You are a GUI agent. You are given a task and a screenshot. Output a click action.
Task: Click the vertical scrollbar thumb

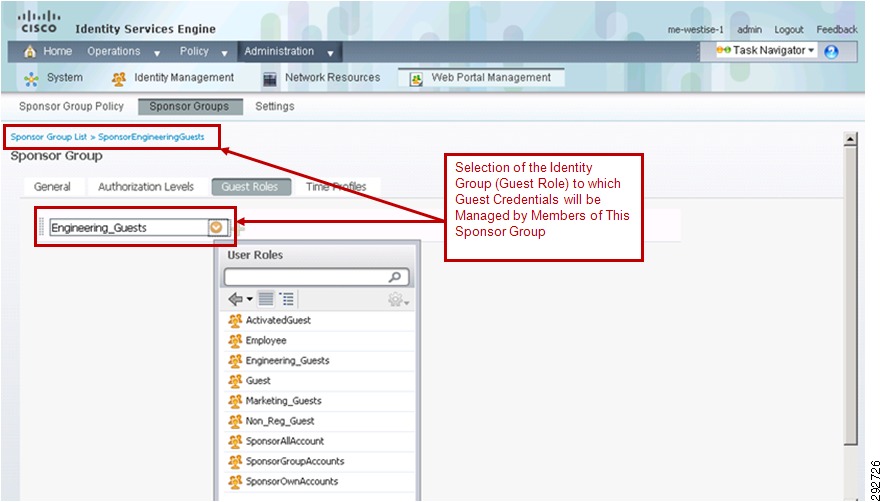click(851, 297)
